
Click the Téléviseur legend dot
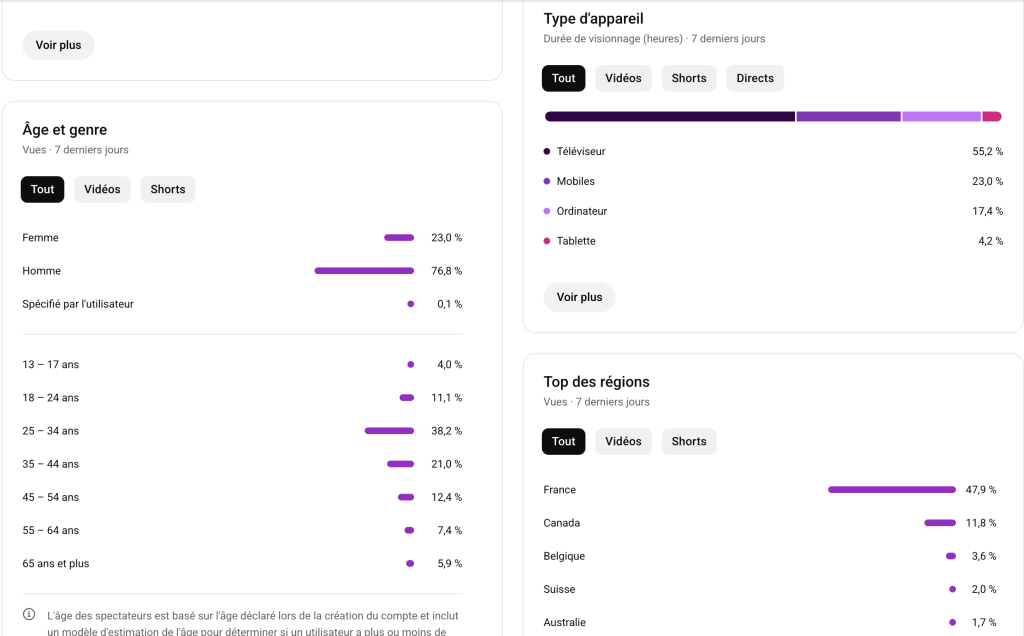coord(547,152)
